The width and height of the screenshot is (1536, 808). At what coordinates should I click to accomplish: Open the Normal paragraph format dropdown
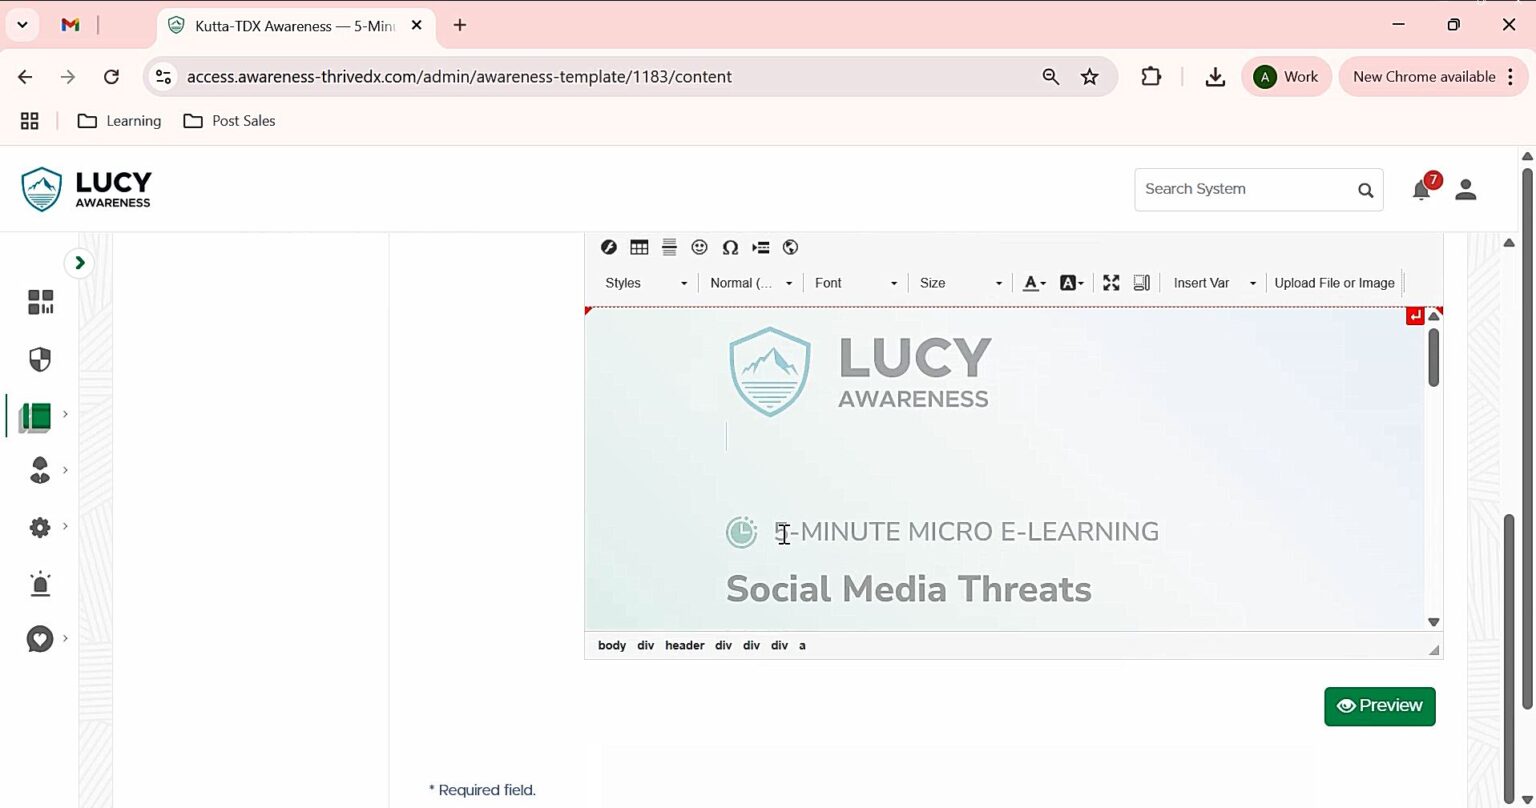751,283
